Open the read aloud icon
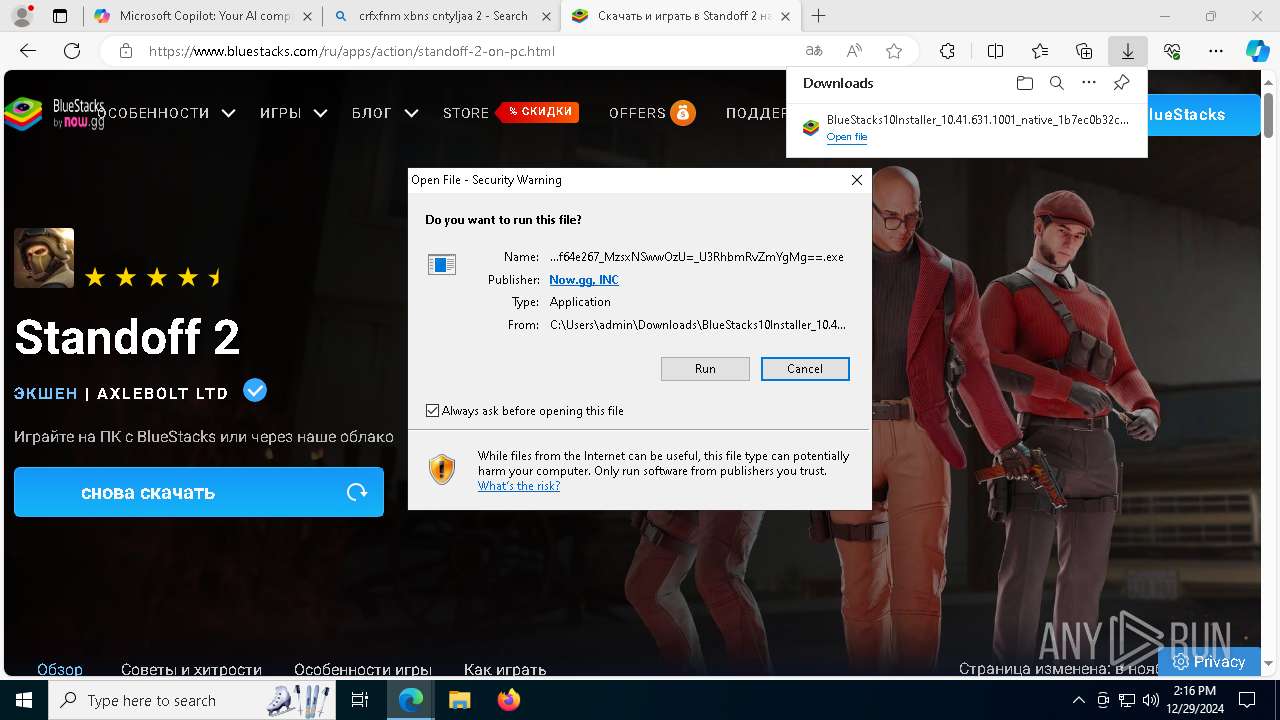 tap(854, 51)
